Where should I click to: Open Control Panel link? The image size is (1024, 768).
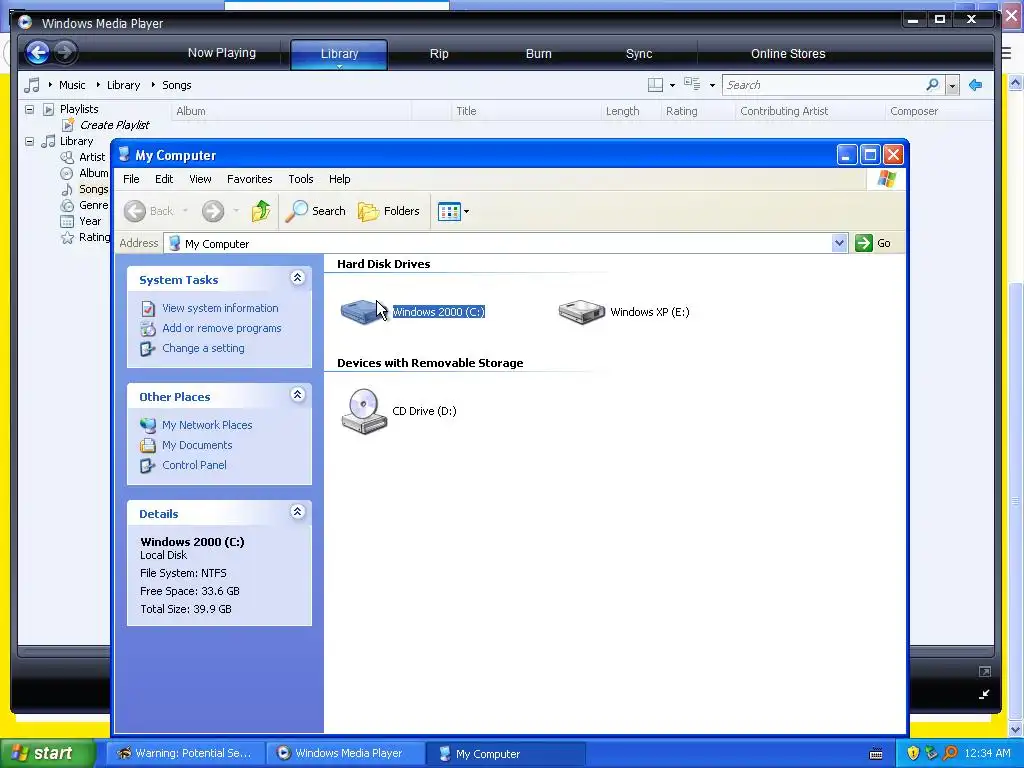click(x=195, y=466)
